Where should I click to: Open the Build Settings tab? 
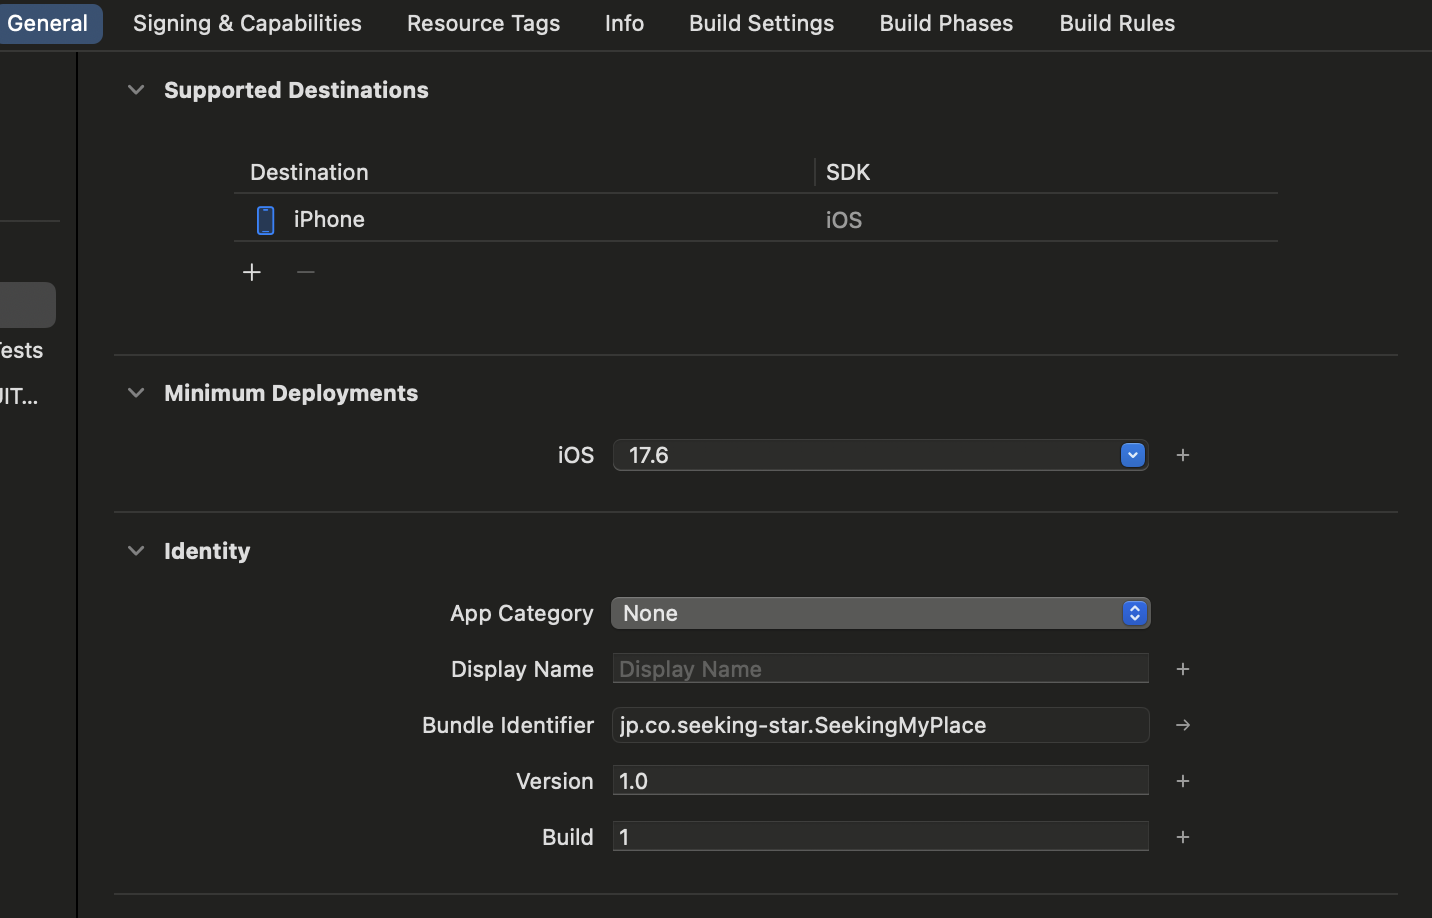(x=761, y=23)
